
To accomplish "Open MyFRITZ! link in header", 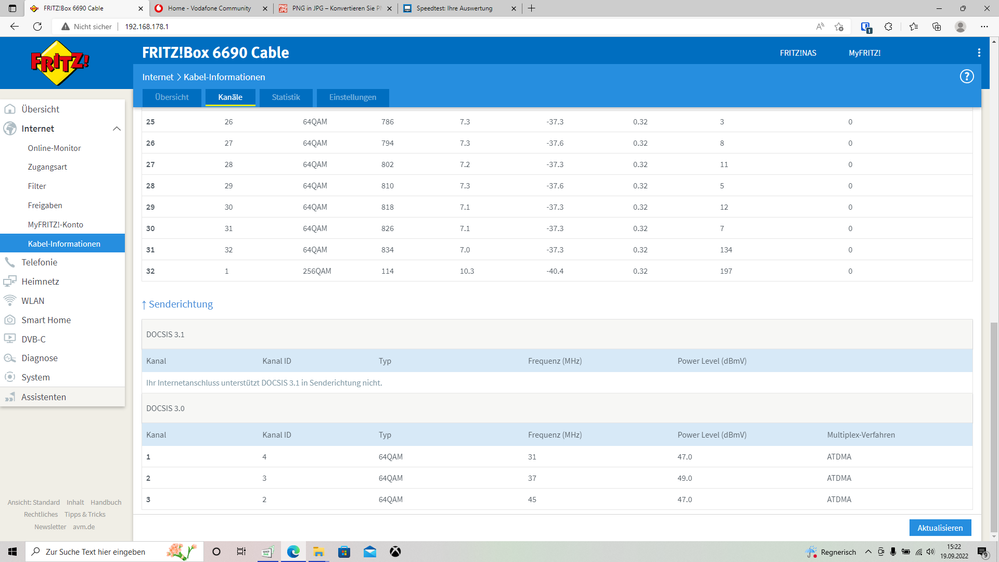I will coord(864,53).
